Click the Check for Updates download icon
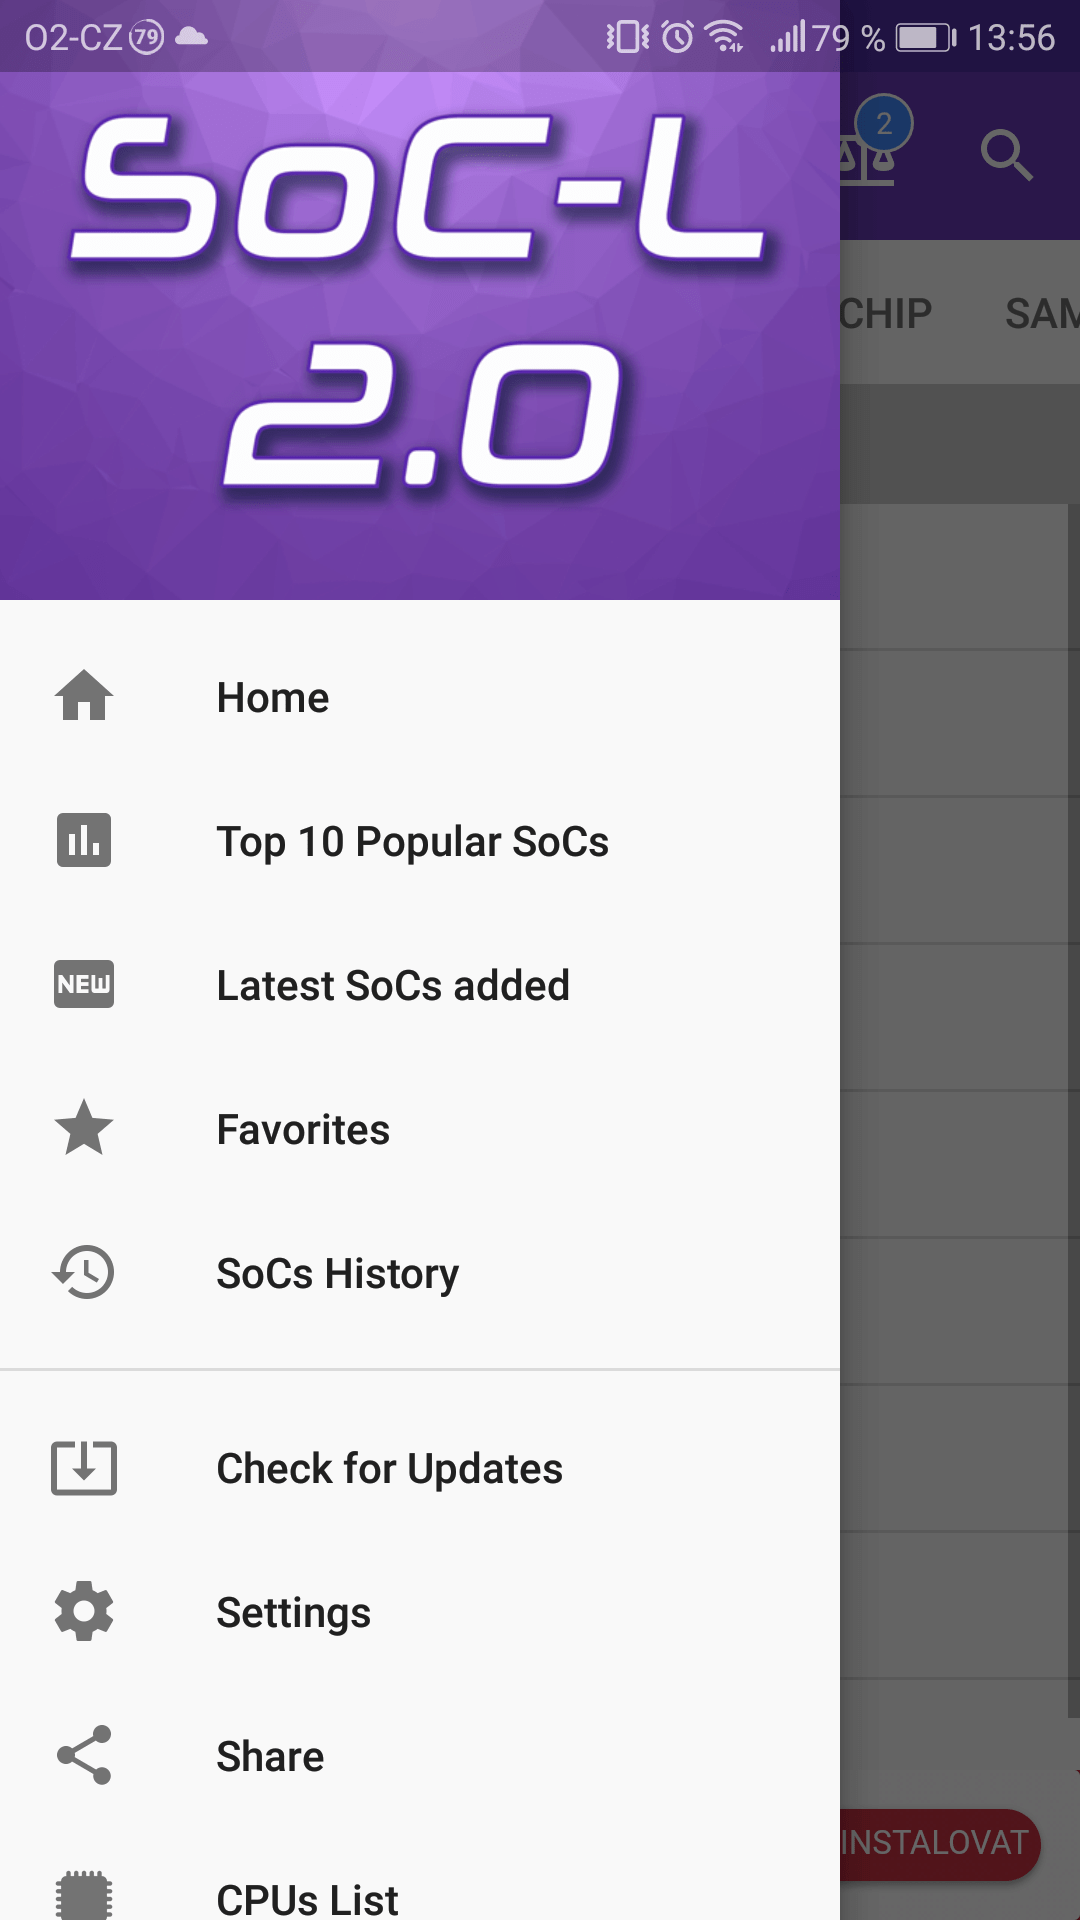 point(84,1468)
